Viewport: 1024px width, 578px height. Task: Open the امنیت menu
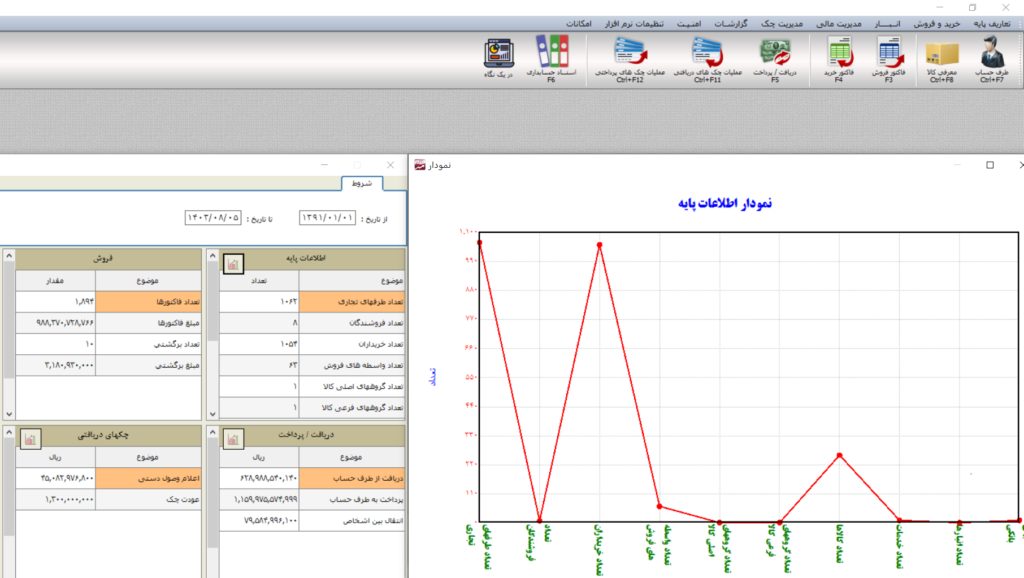pos(688,24)
